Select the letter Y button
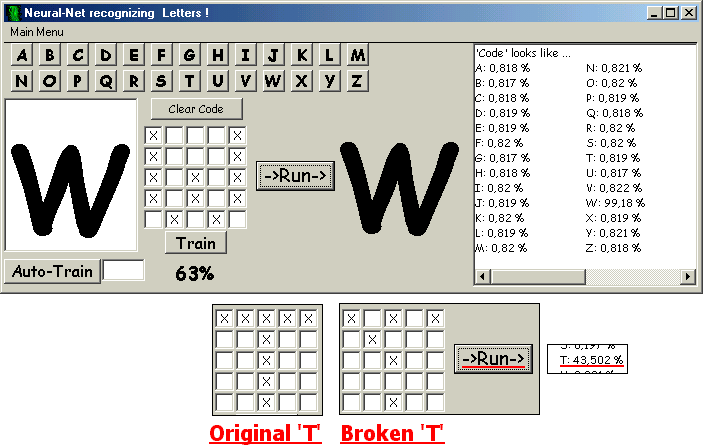Viewport: 703px width, 448px height. click(330, 81)
